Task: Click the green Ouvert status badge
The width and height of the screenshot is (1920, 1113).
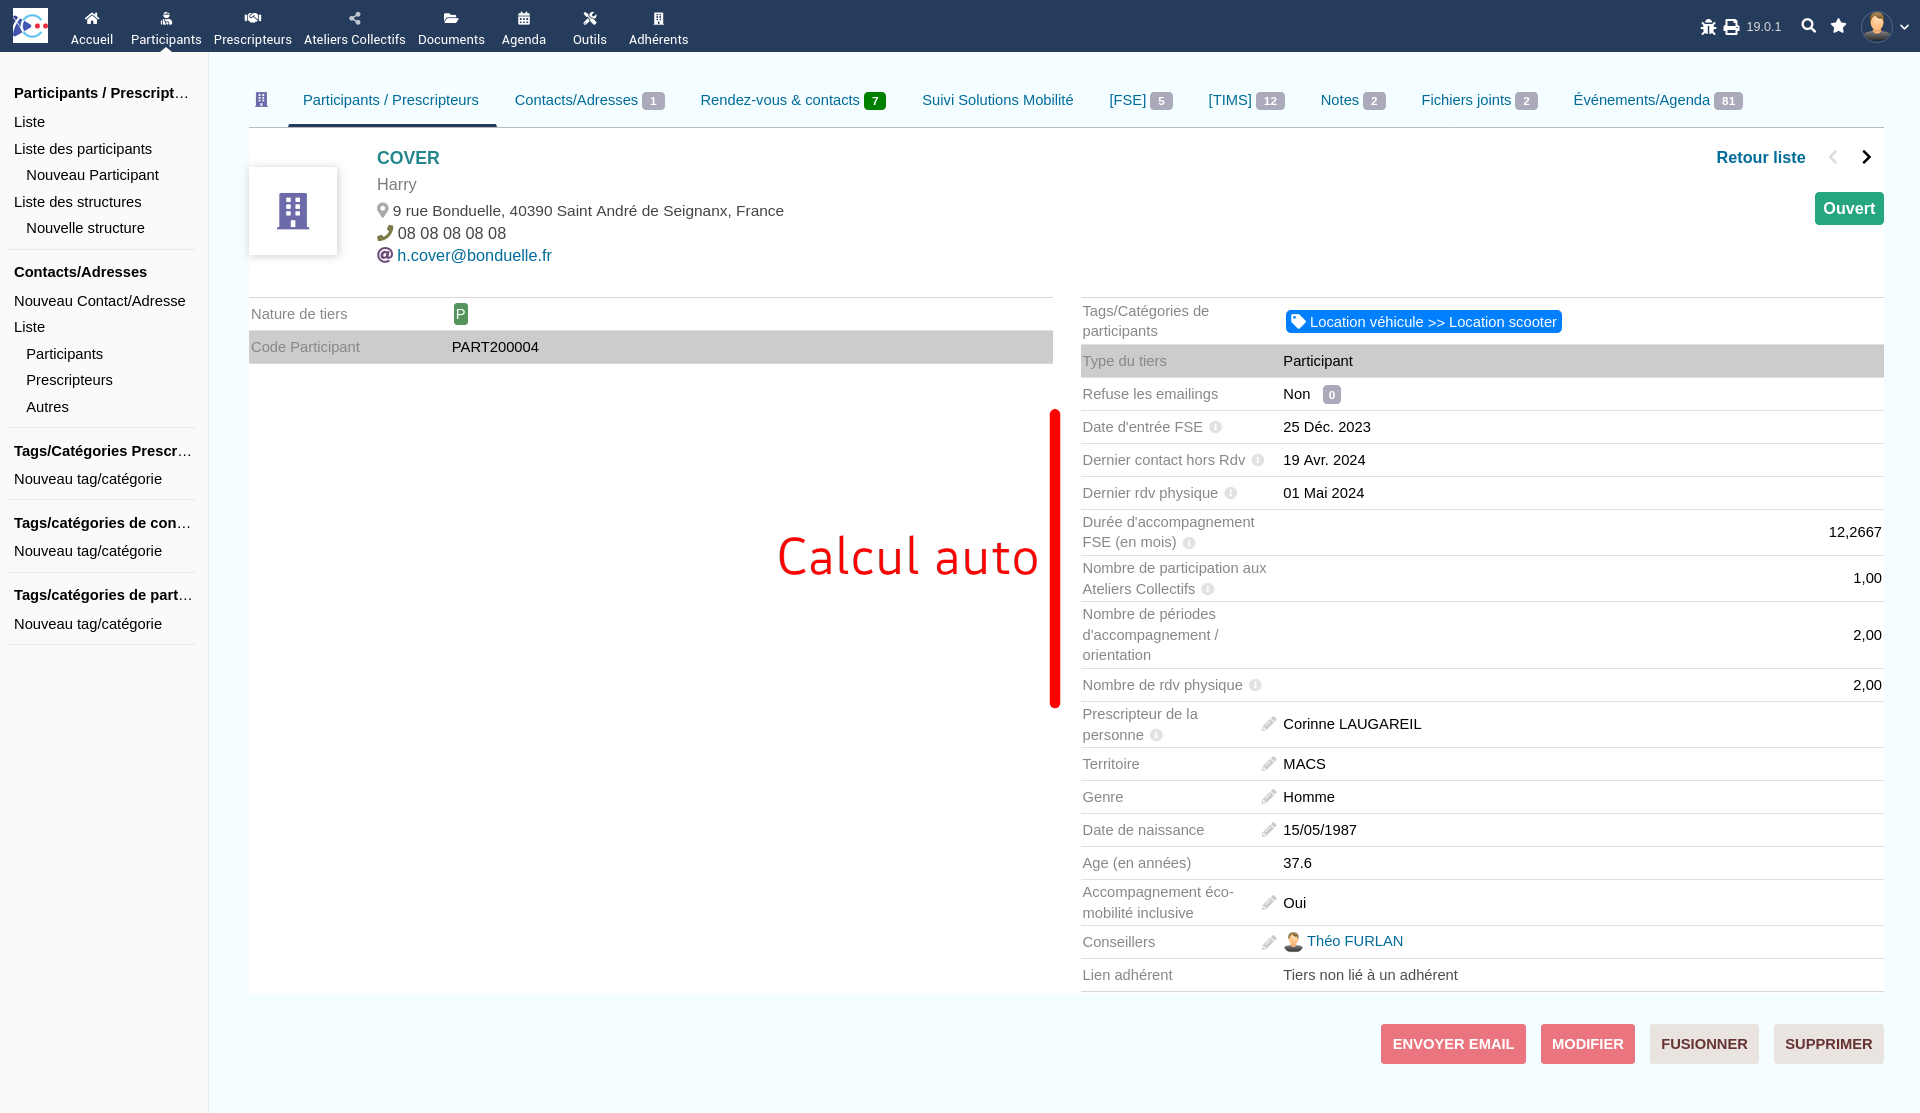Action: point(1848,208)
